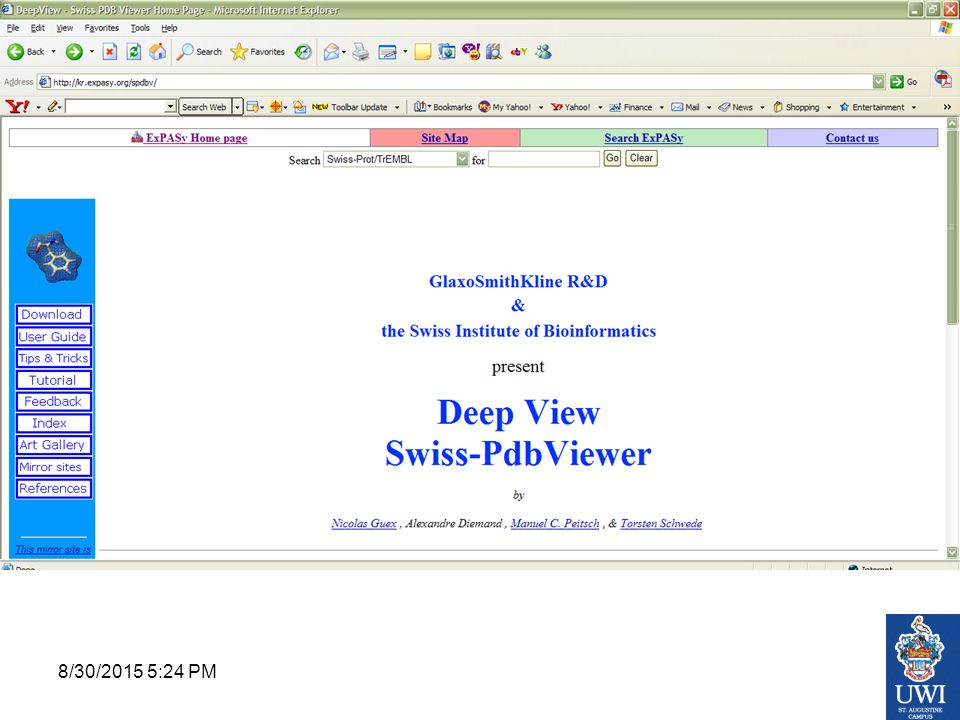The image size is (960, 720).
Task: Open the Favorites menu
Action: (102, 28)
